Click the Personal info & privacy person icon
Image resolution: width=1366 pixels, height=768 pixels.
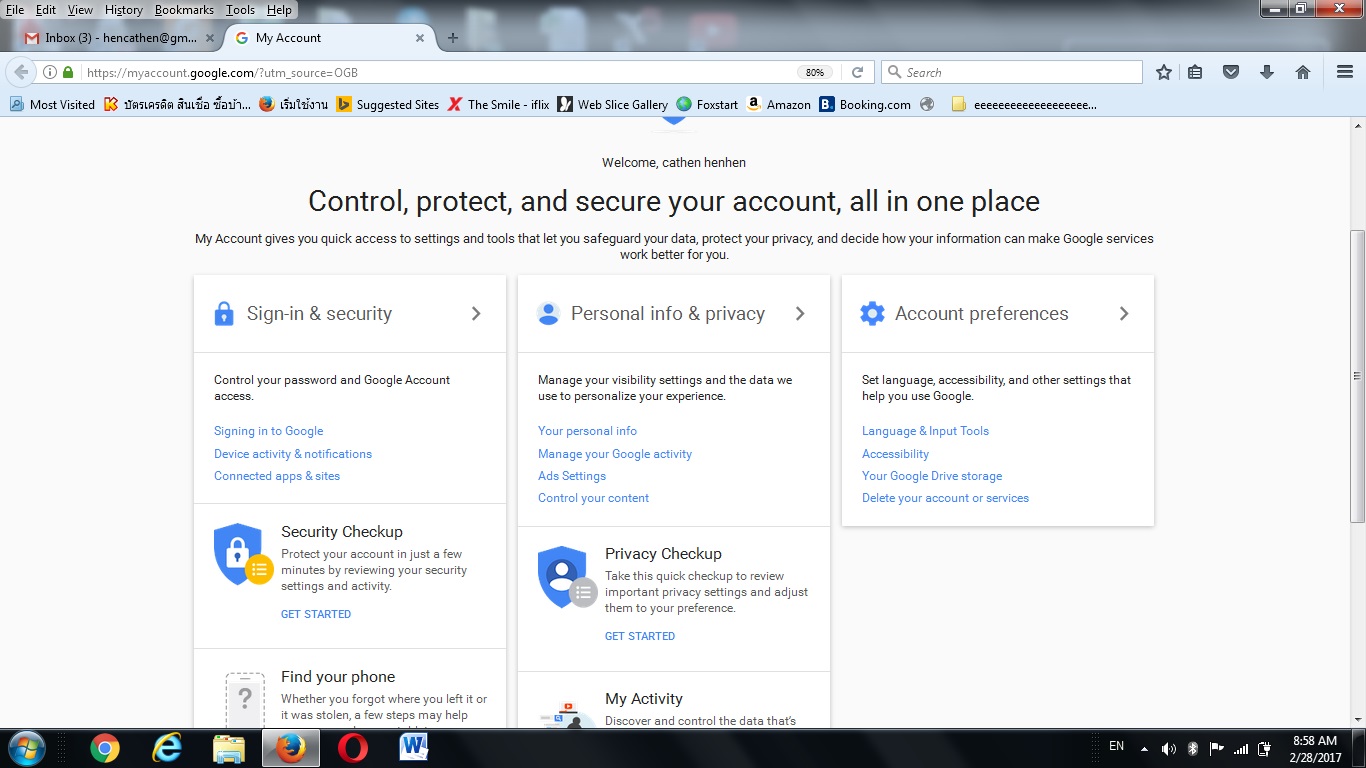pyautogui.click(x=548, y=314)
